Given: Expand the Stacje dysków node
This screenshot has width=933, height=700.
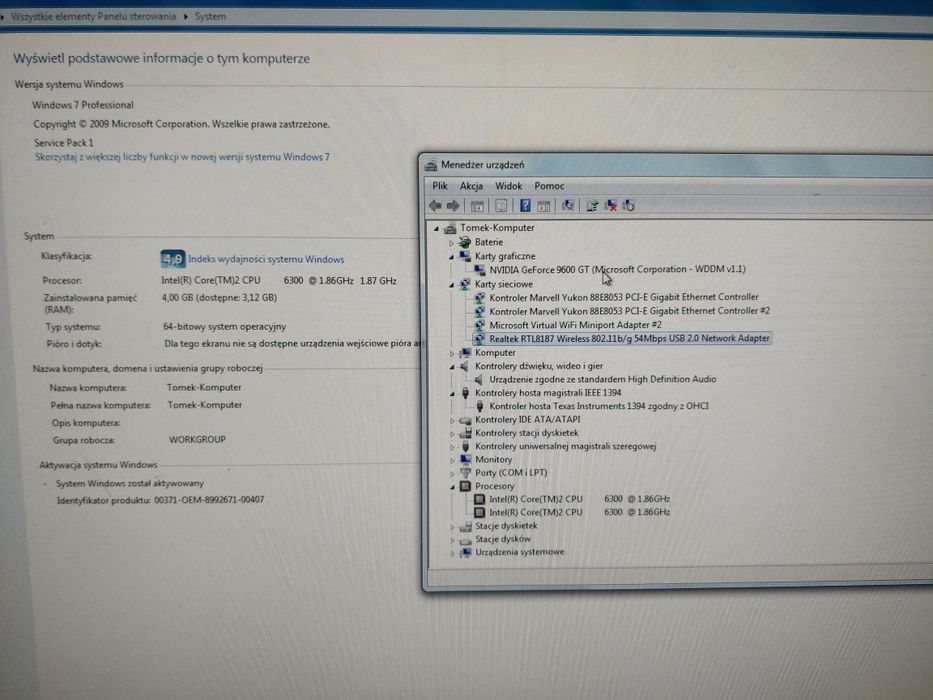Looking at the screenshot, I should [452, 540].
